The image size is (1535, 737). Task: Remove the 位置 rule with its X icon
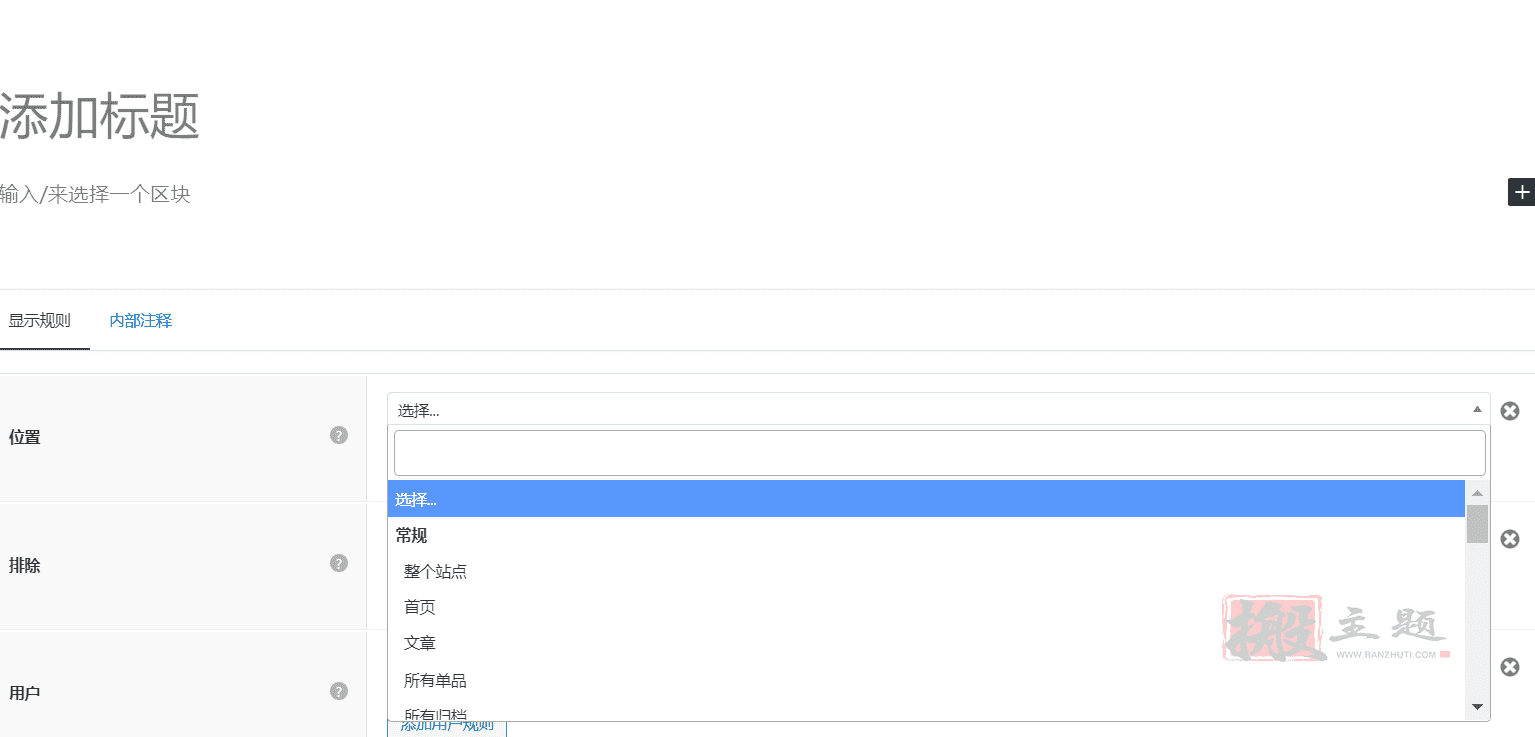click(x=1510, y=411)
